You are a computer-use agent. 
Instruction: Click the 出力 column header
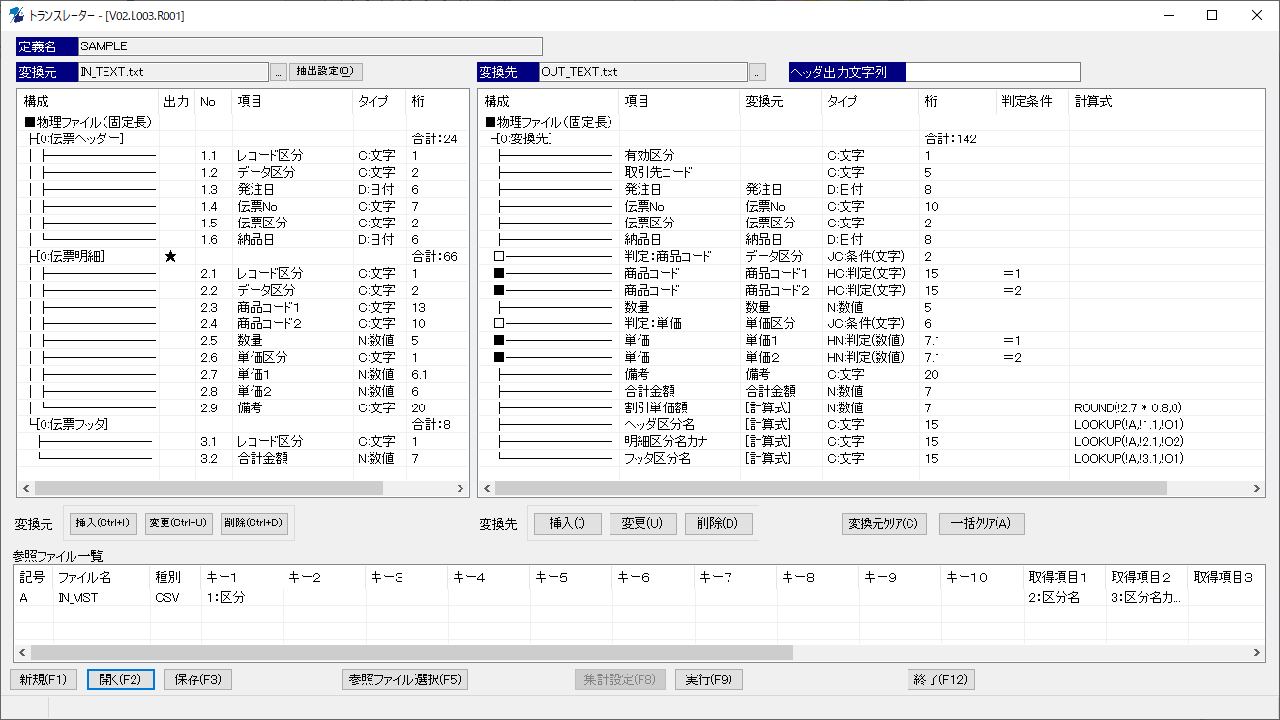pos(176,102)
